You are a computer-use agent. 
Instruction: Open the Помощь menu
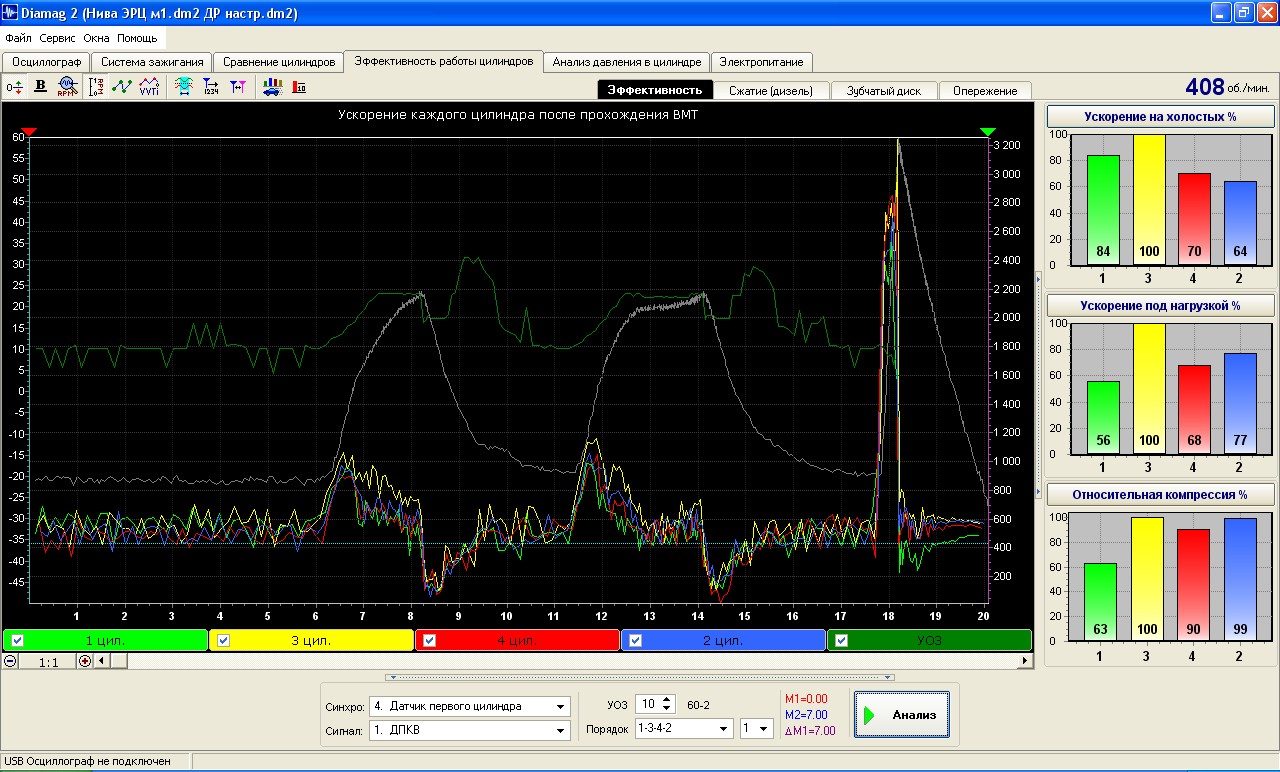point(137,38)
